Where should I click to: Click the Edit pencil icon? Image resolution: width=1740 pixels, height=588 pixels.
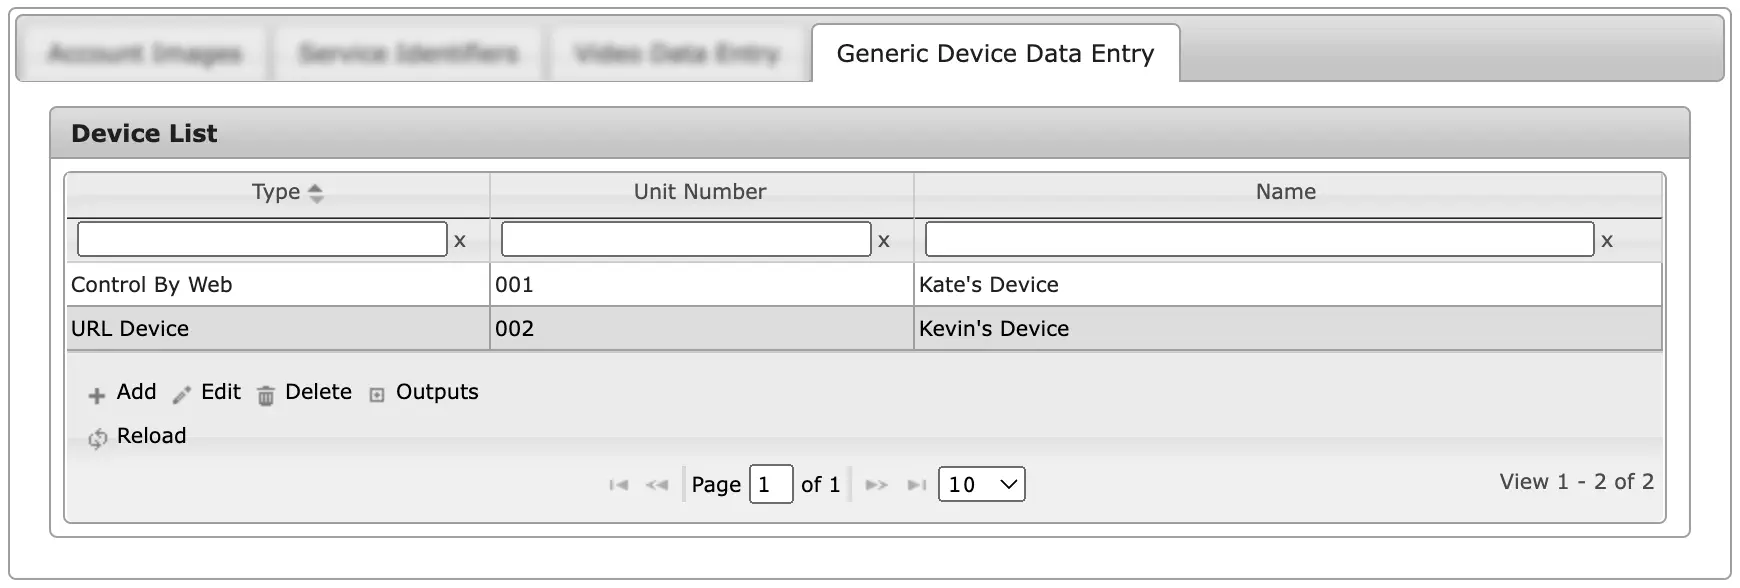tap(181, 396)
